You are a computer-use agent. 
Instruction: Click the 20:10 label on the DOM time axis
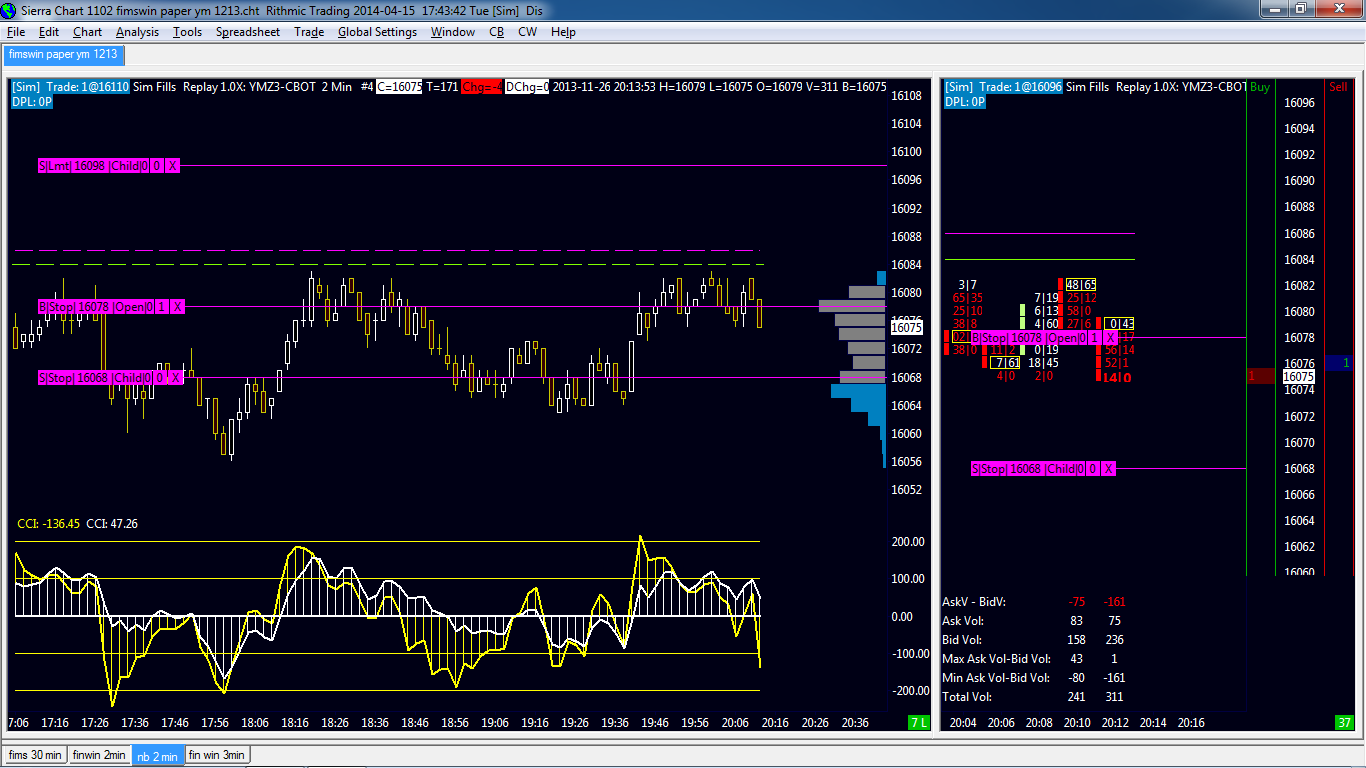click(1079, 722)
